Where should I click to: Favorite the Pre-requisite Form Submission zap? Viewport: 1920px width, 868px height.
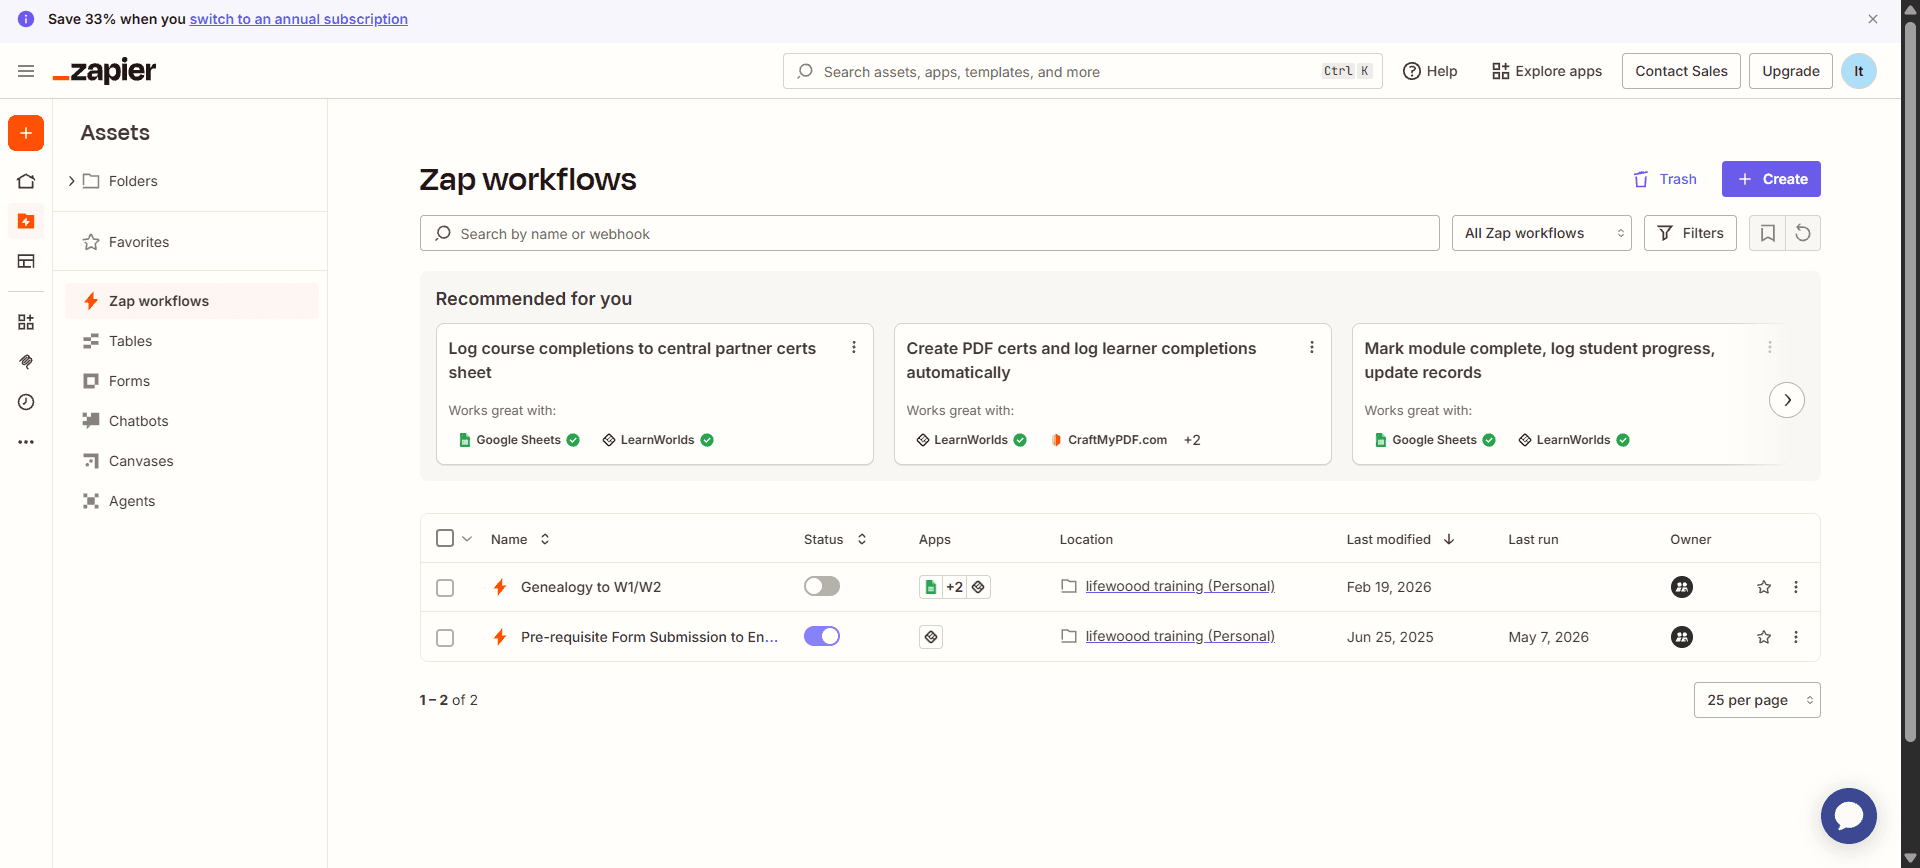[x=1764, y=637]
